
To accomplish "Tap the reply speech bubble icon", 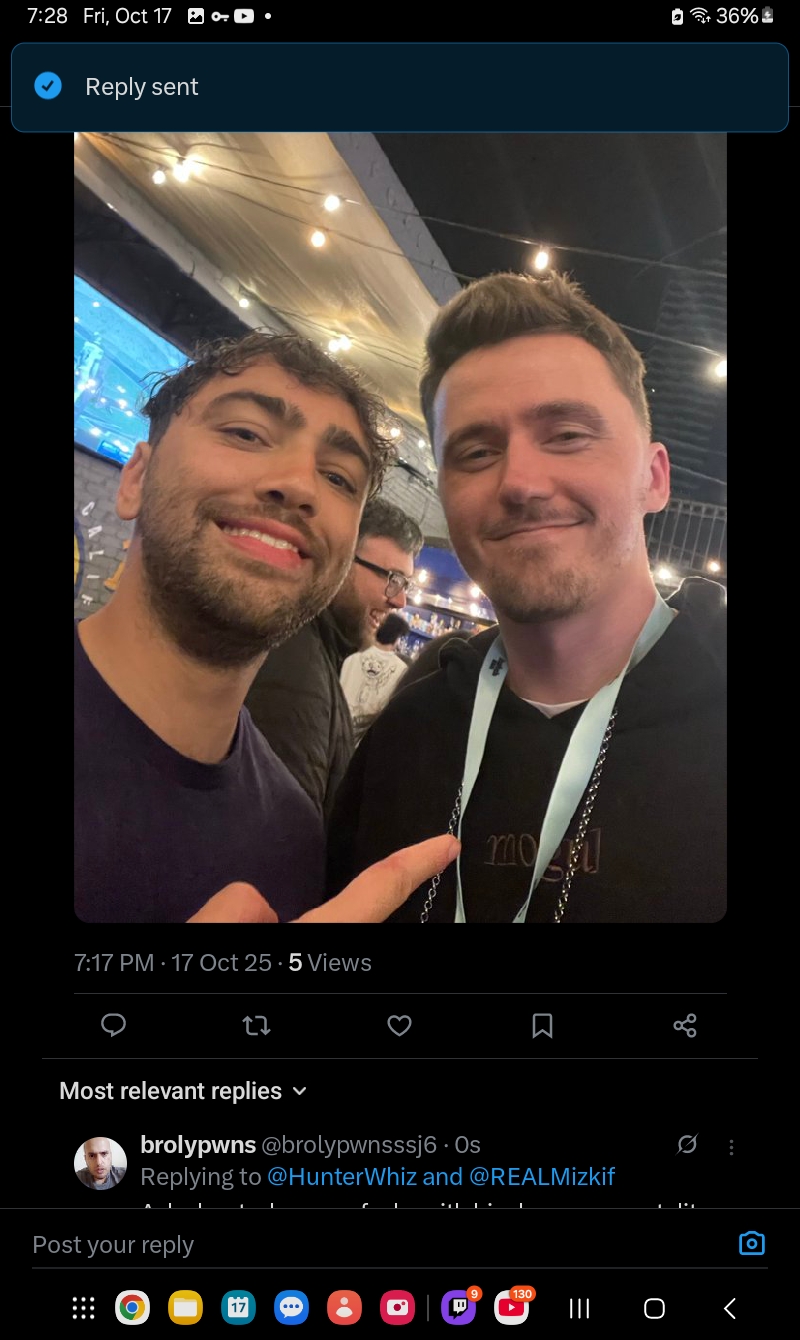I will [114, 1025].
